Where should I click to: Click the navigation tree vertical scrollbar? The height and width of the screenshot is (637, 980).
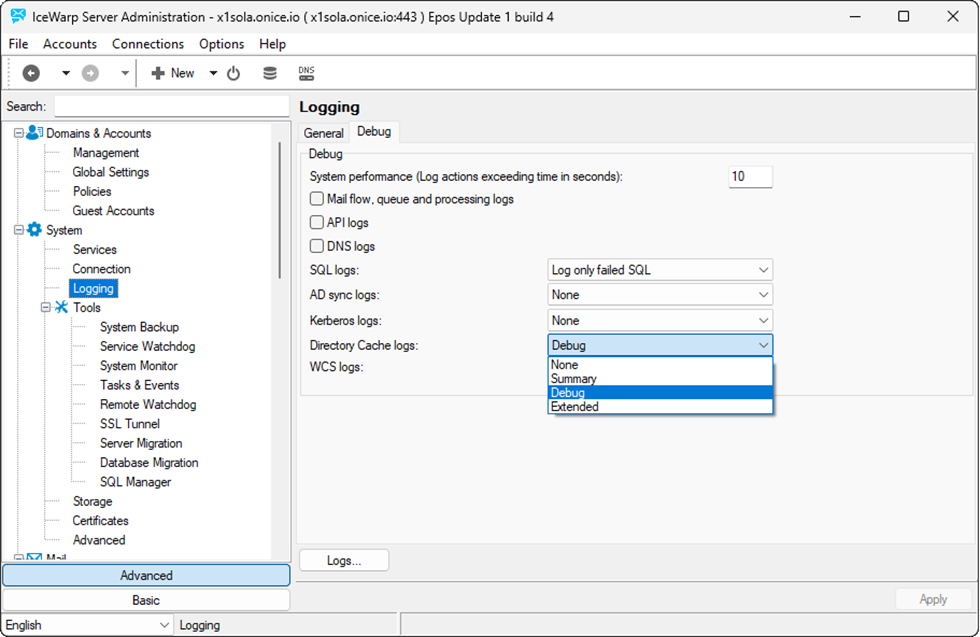[279, 209]
